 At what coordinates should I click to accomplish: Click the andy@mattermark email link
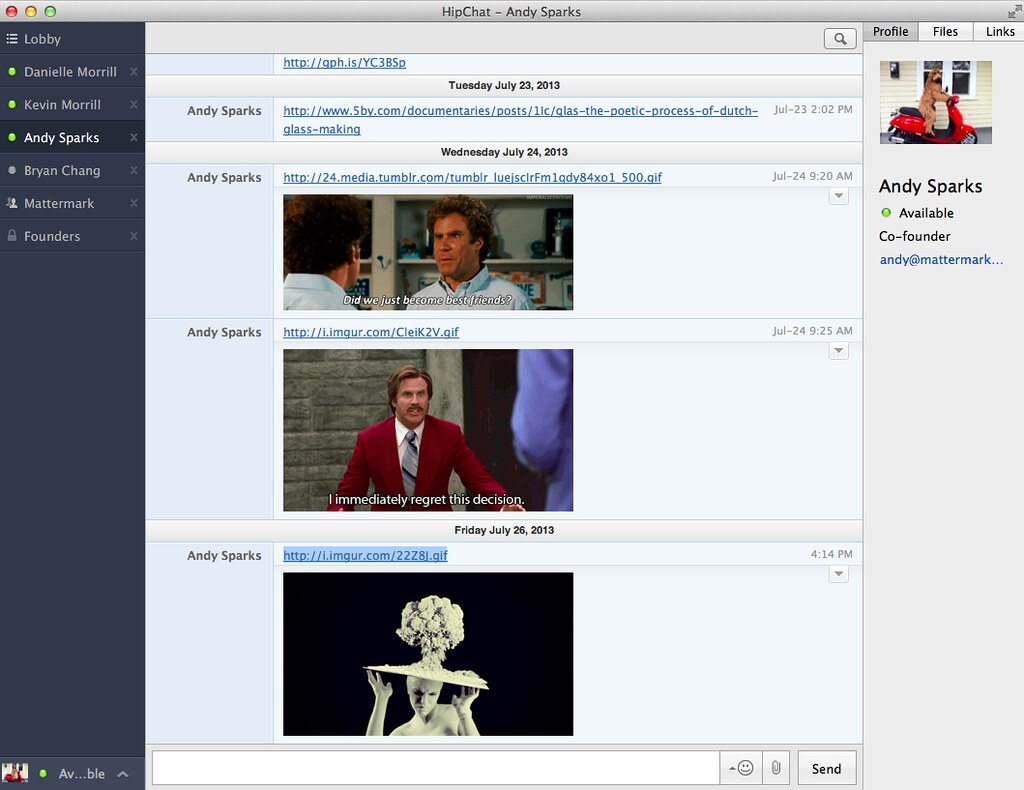(x=941, y=260)
